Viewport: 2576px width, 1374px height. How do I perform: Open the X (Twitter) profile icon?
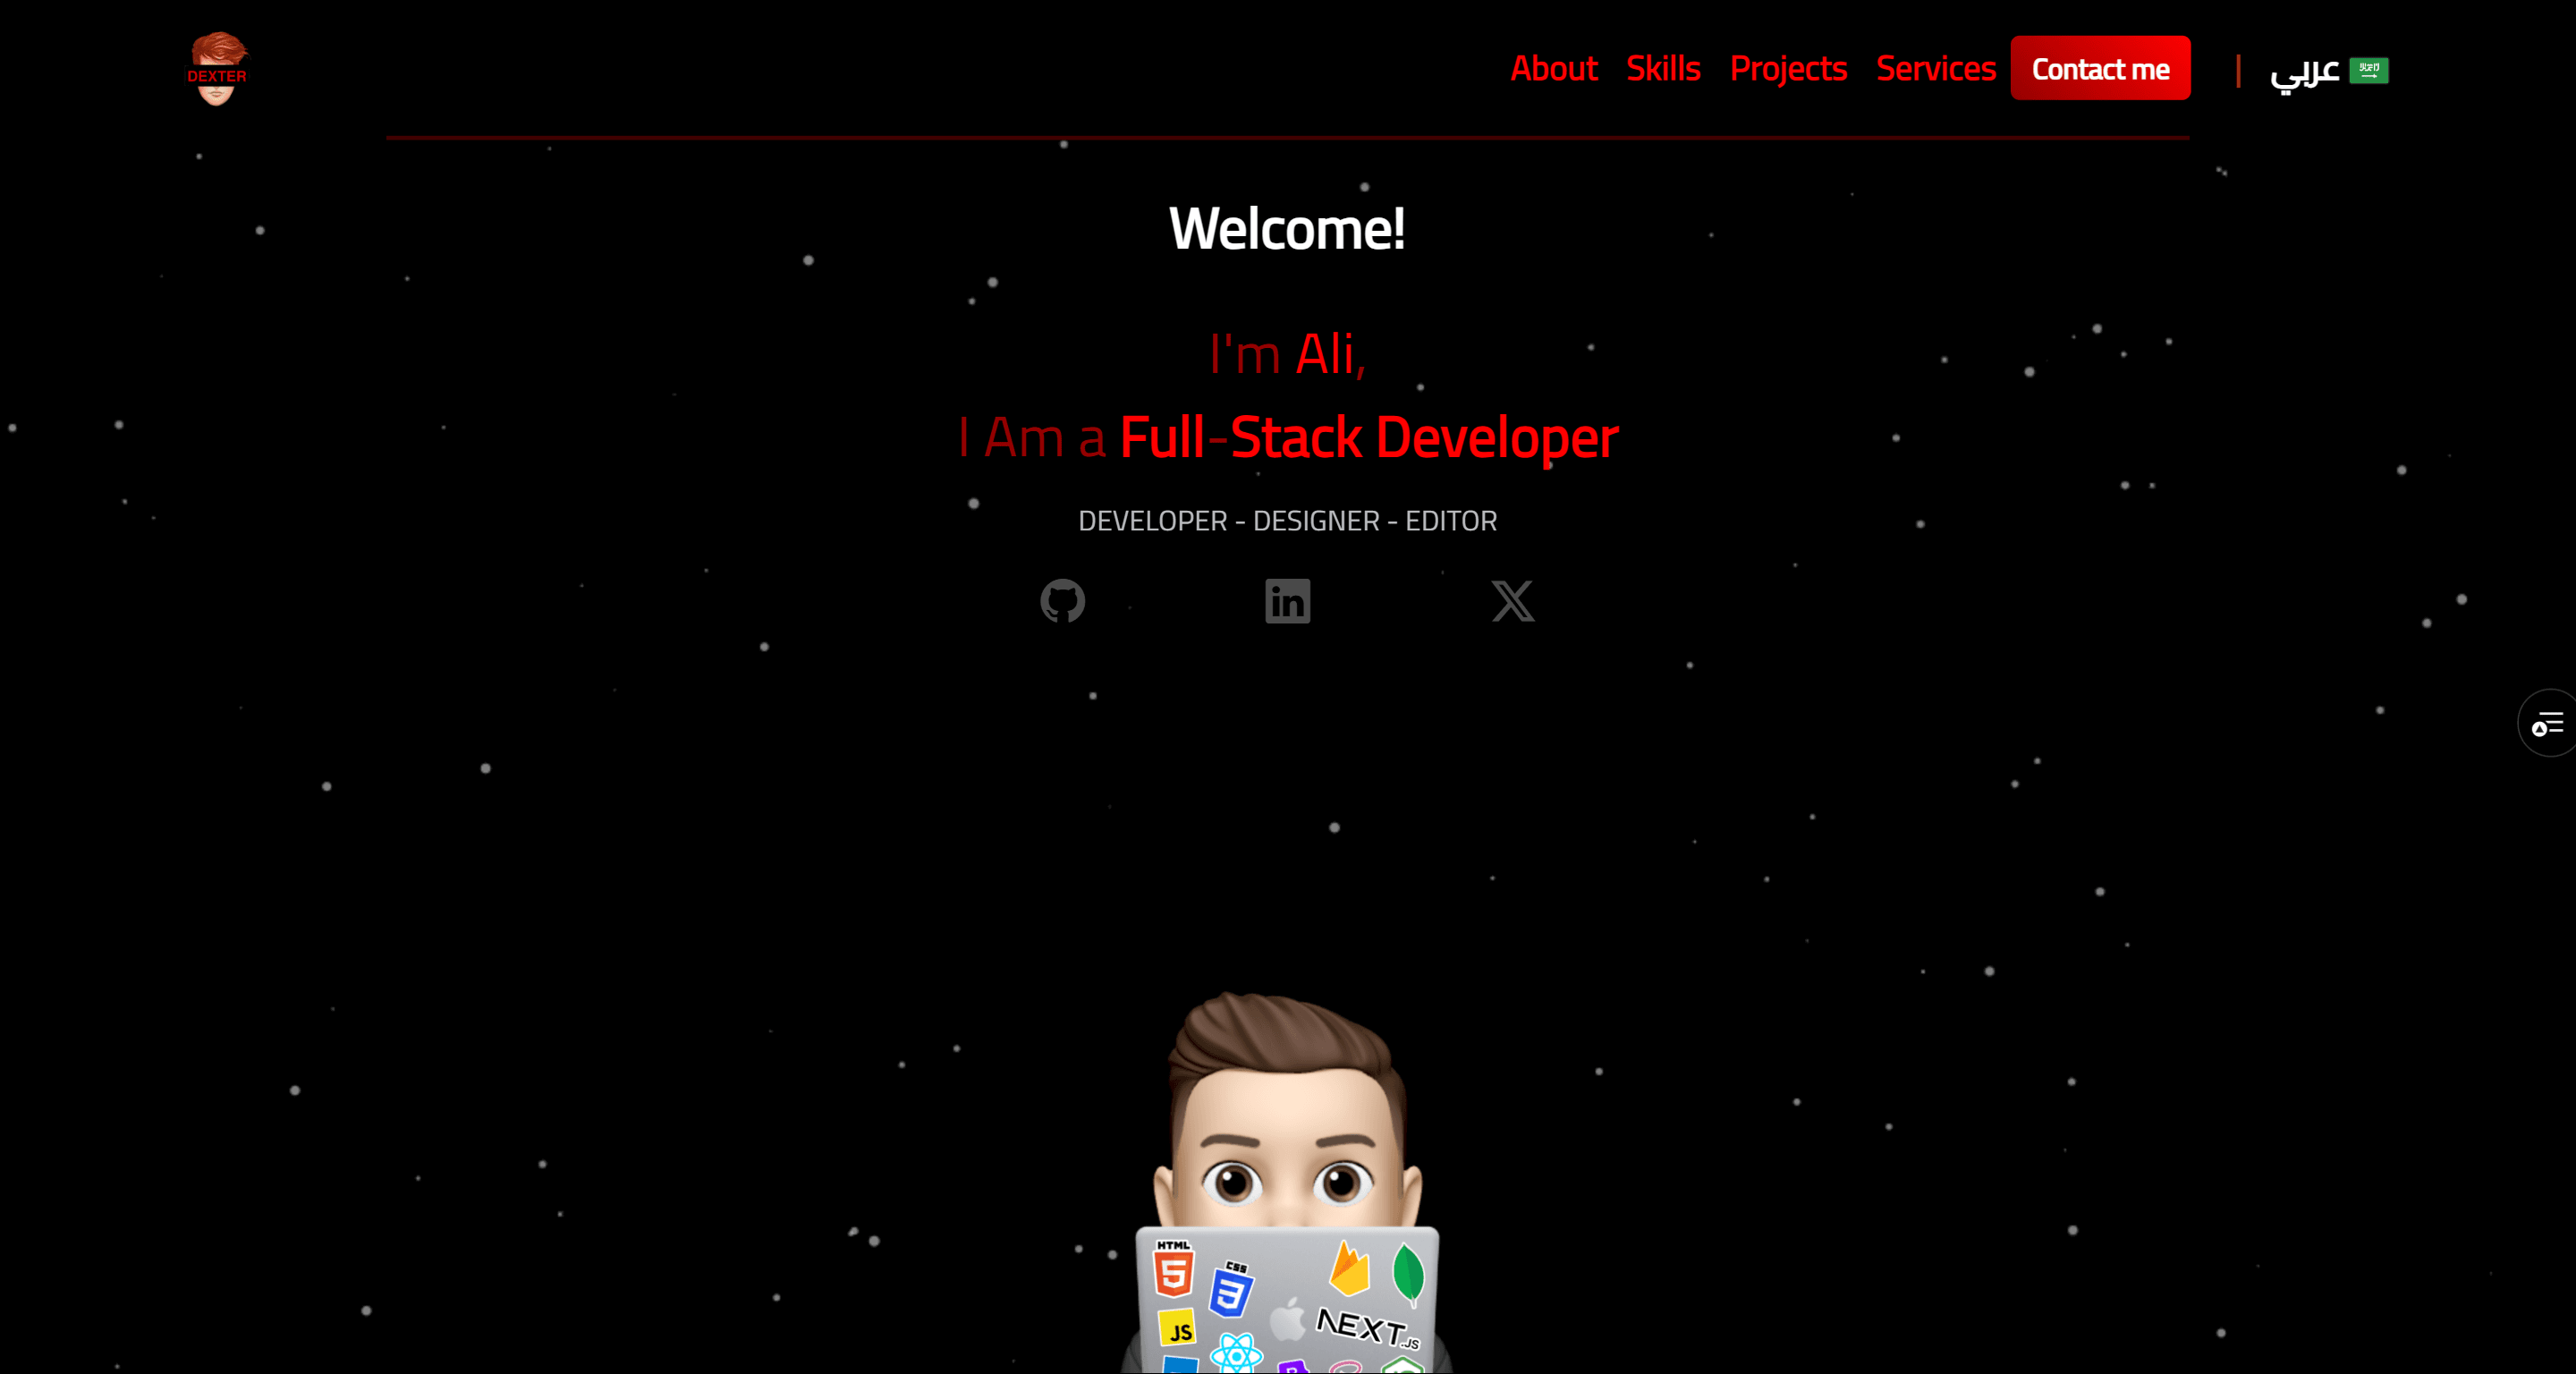pos(1513,601)
